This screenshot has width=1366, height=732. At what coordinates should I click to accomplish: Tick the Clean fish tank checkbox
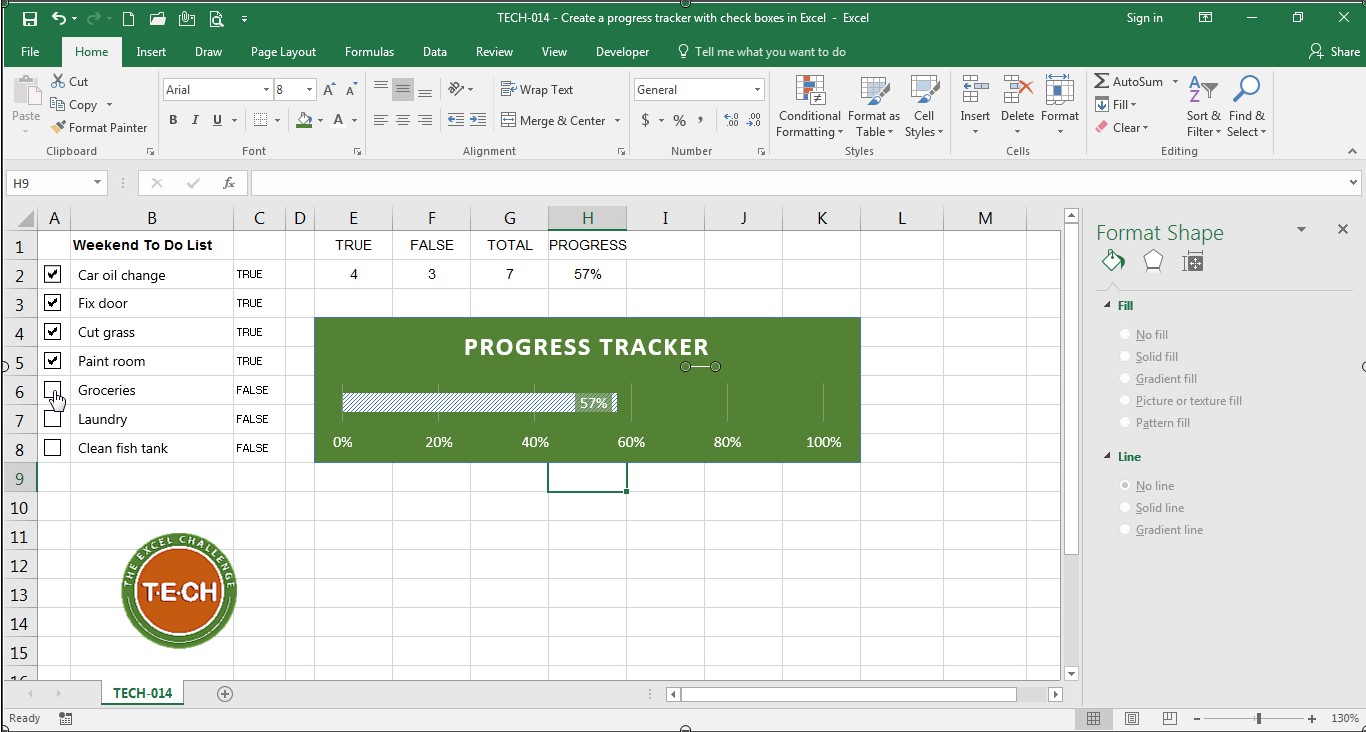(x=53, y=448)
